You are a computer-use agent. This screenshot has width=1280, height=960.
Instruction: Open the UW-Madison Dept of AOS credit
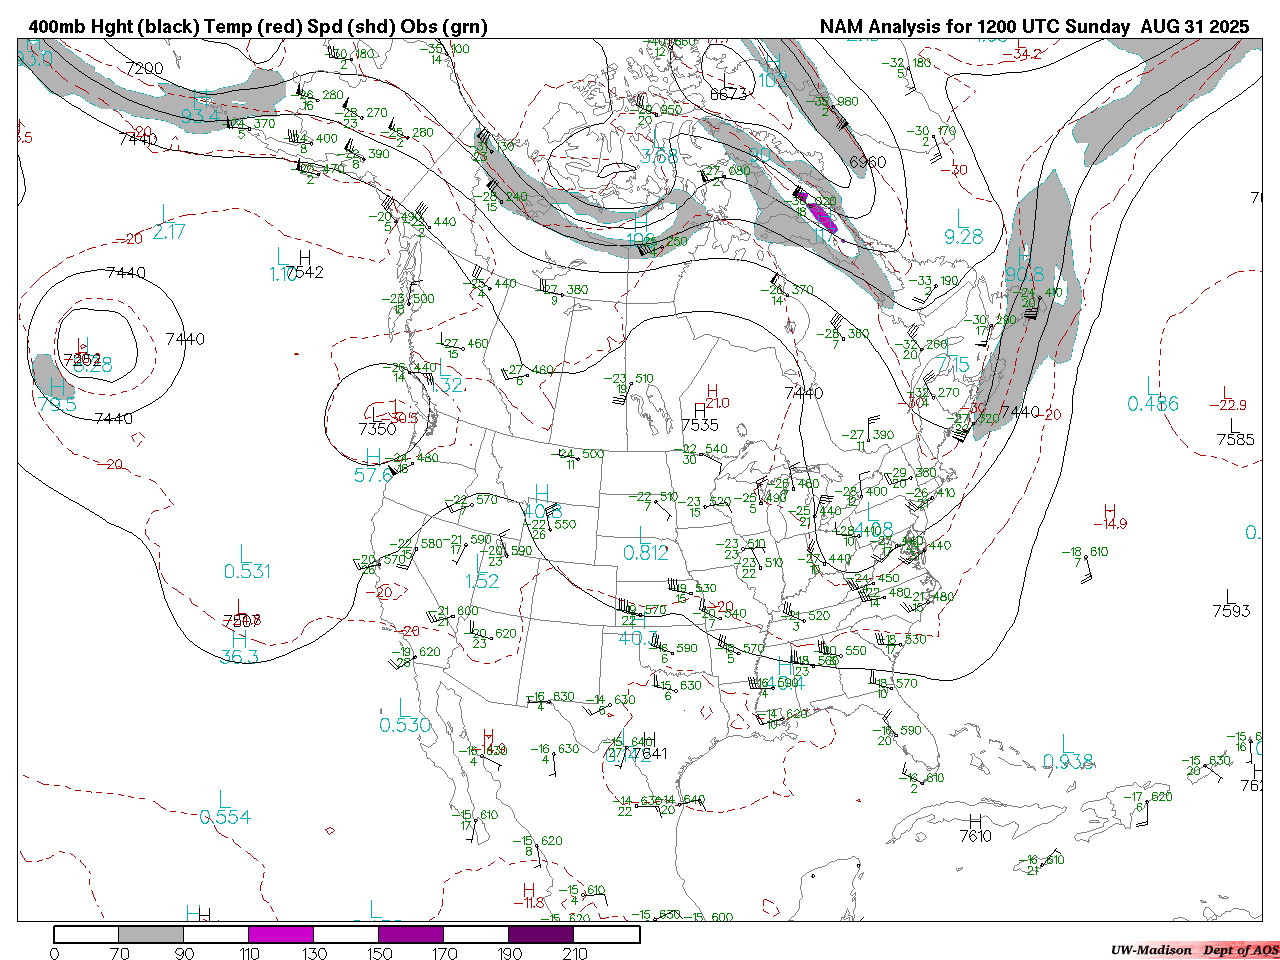[1194, 950]
